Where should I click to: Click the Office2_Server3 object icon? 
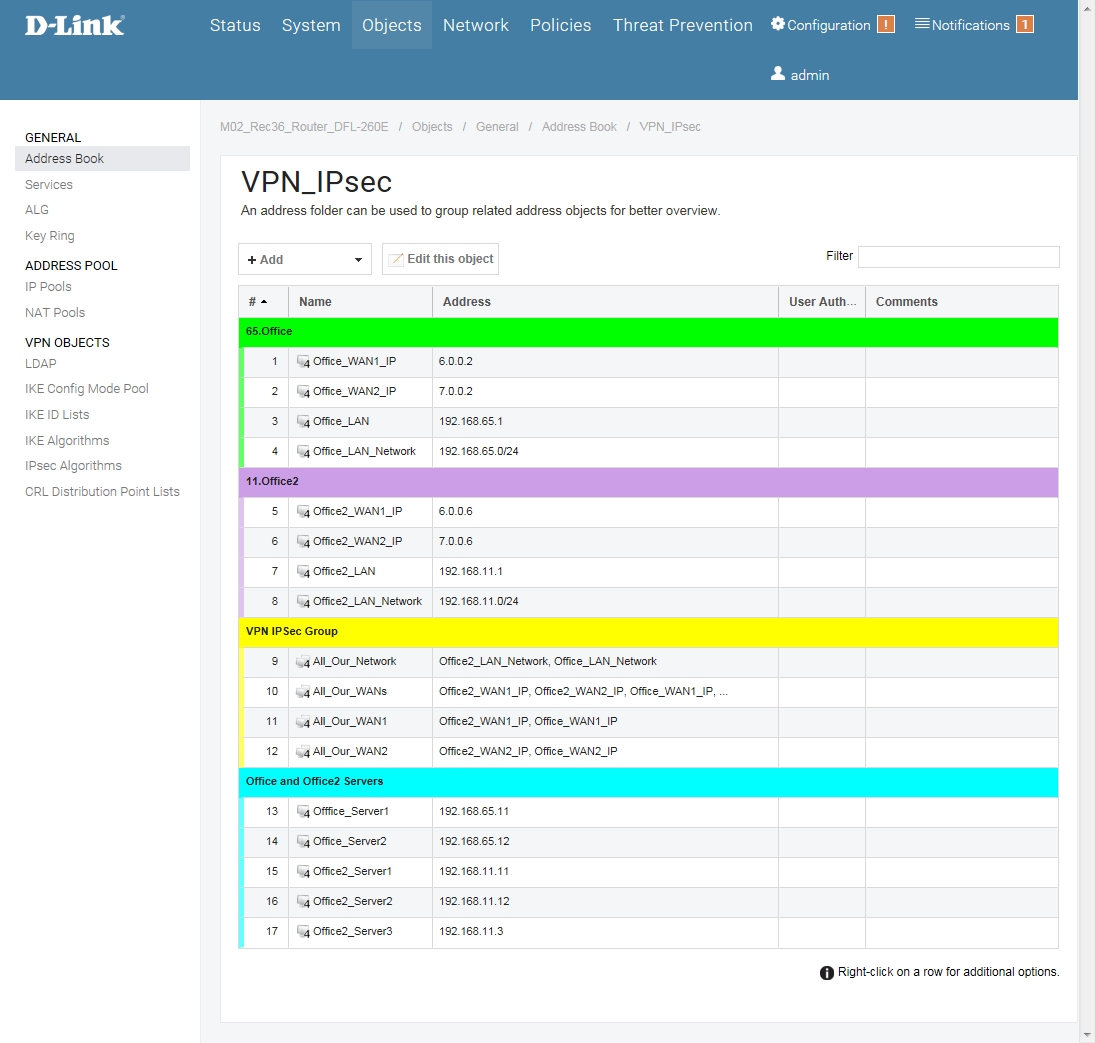[303, 932]
